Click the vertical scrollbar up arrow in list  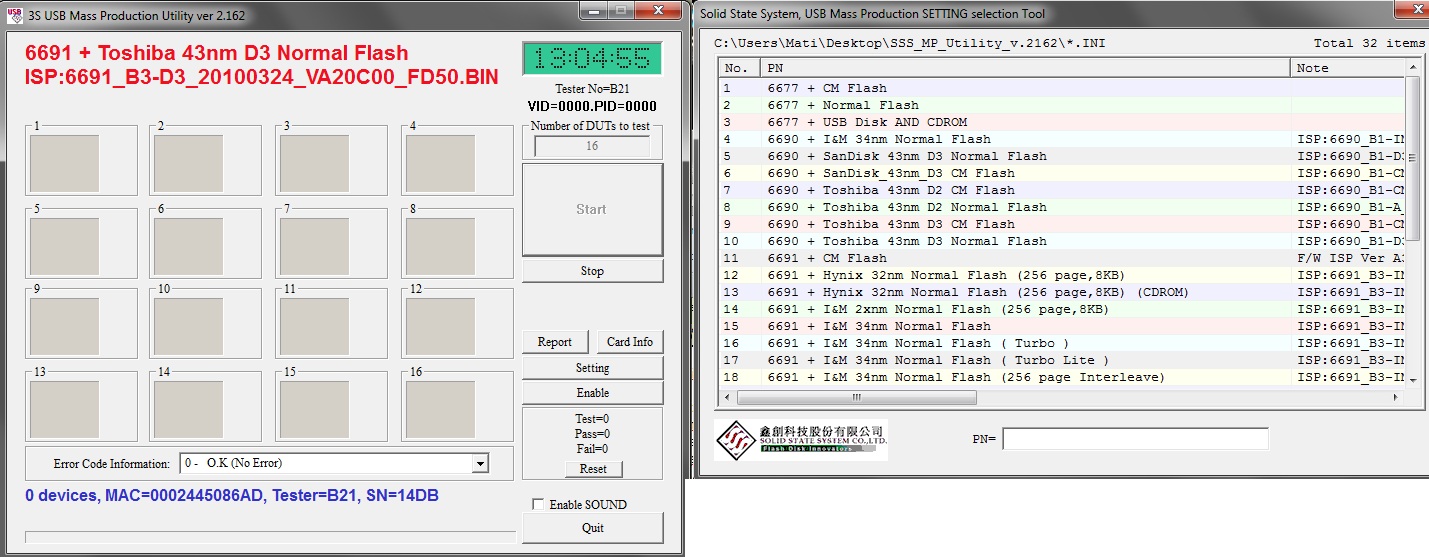(x=1414, y=68)
